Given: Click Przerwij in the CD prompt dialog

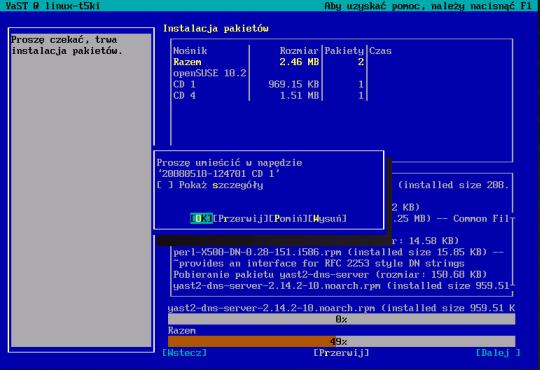Looking at the screenshot, I should pyautogui.click(x=241, y=218).
